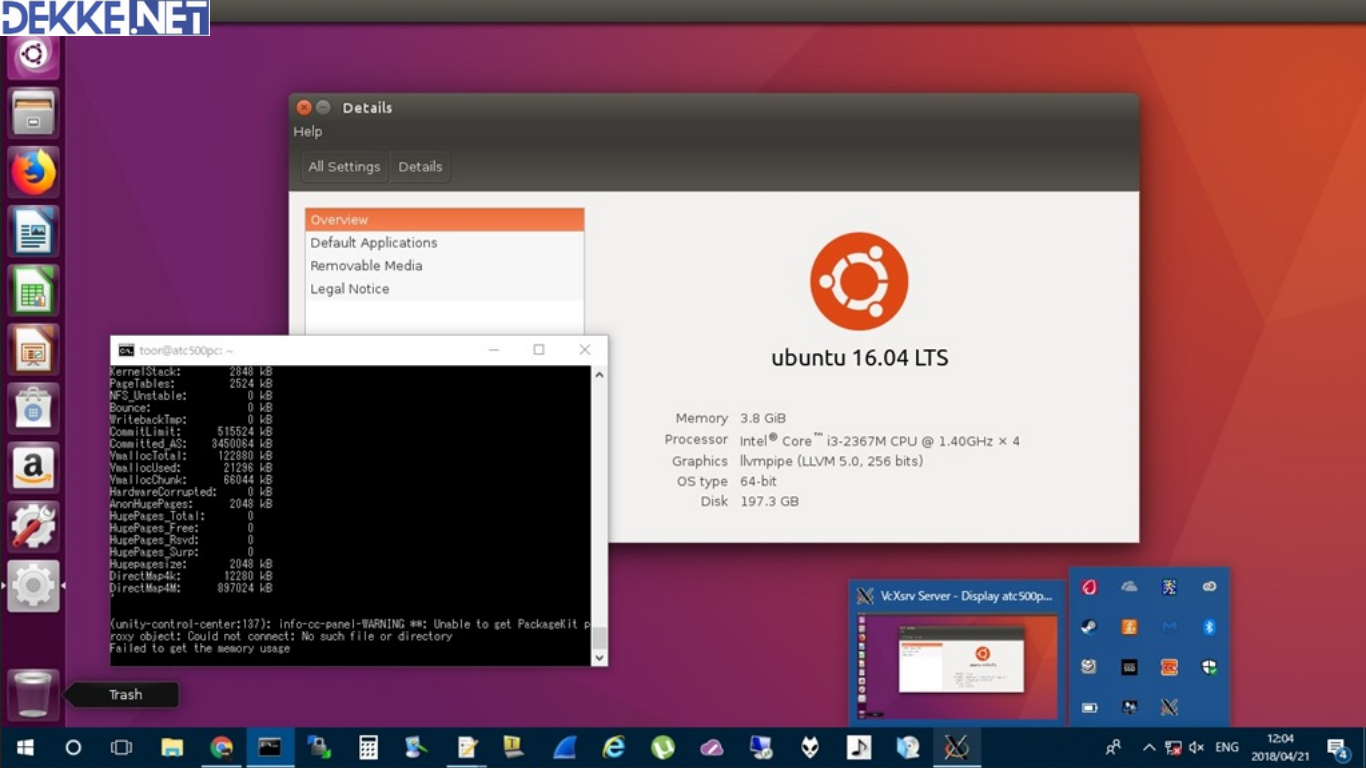Open the Creative Cloud tray icon
The height and width of the screenshot is (768, 1366).
point(1209,587)
